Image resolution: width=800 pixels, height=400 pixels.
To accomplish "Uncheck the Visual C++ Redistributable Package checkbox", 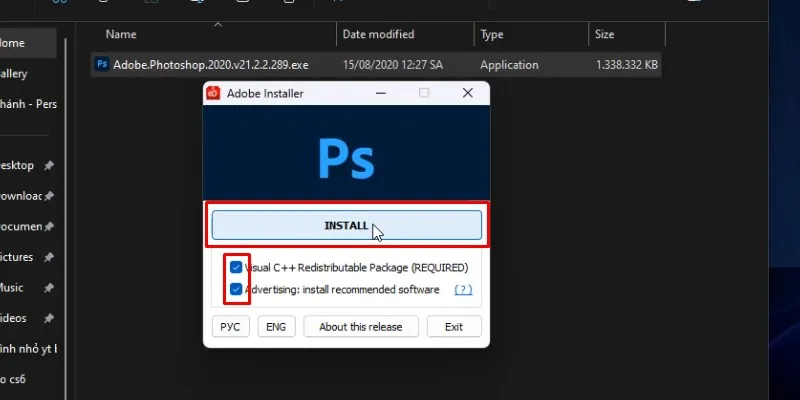I will [x=236, y=268].
